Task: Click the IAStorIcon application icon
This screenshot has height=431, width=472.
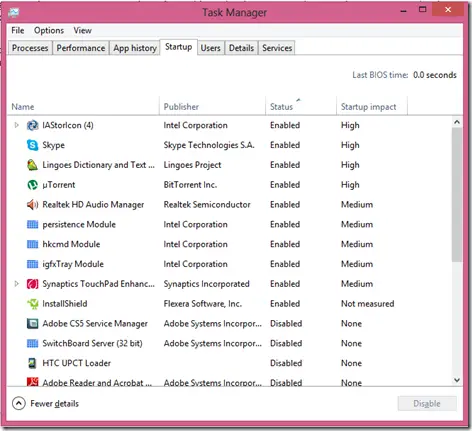Action: 32,125
